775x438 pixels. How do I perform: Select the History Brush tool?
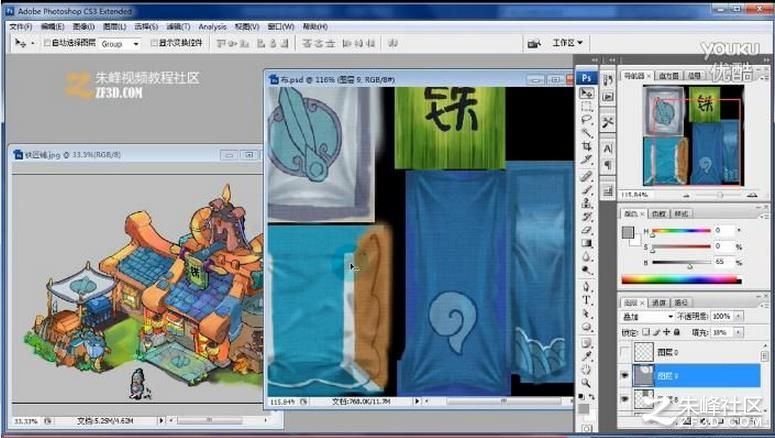click(587, 217)
